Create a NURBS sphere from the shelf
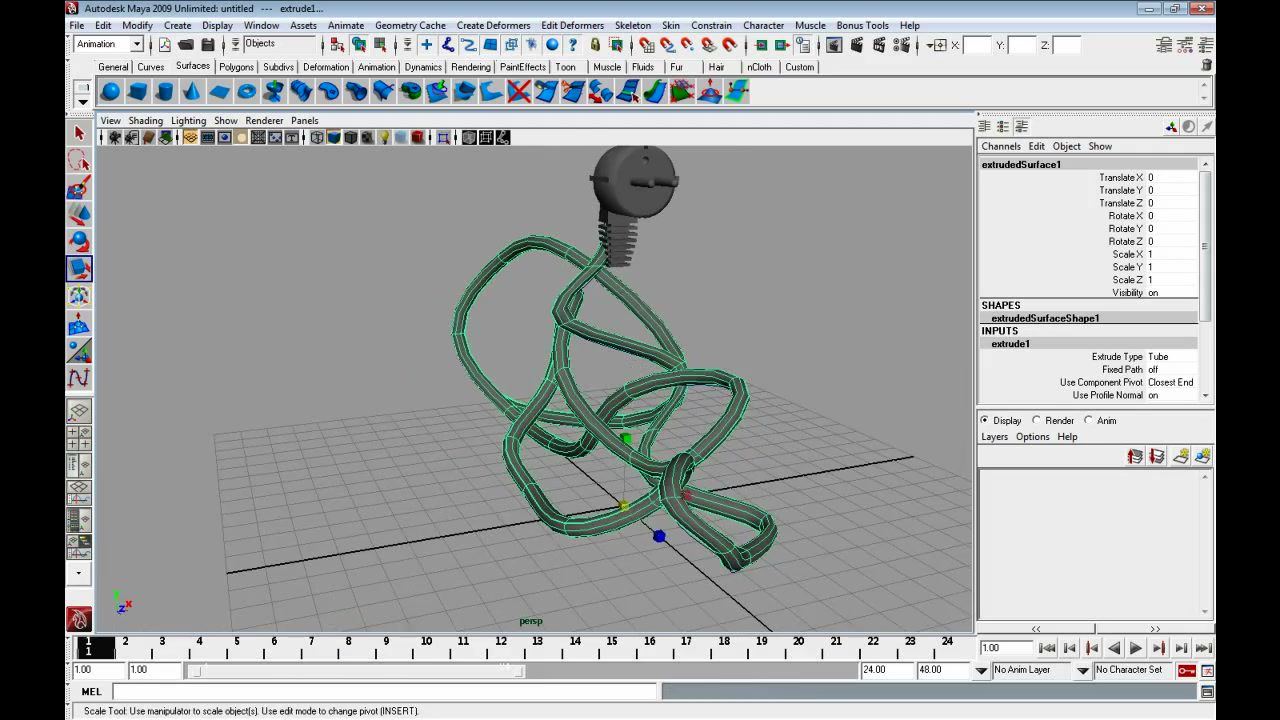 click(110, 92)
